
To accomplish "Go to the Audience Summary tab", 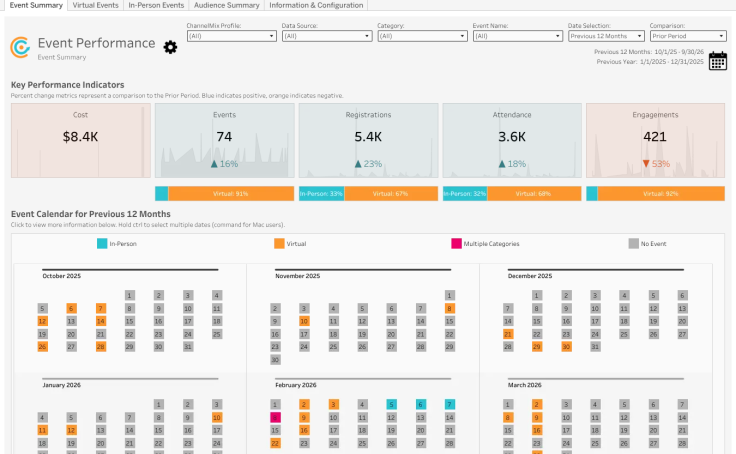I will coord(226,5).
